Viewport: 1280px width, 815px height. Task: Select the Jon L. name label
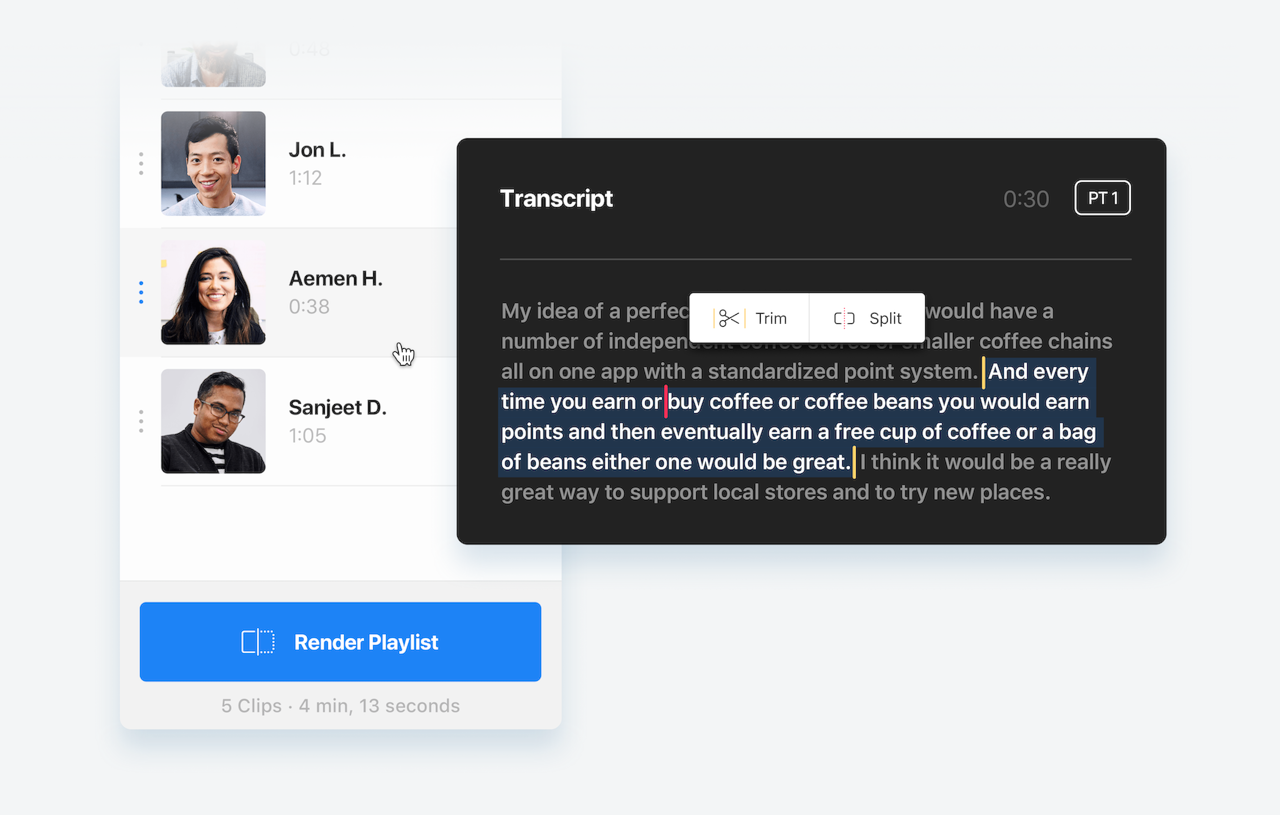click(317, 150)
